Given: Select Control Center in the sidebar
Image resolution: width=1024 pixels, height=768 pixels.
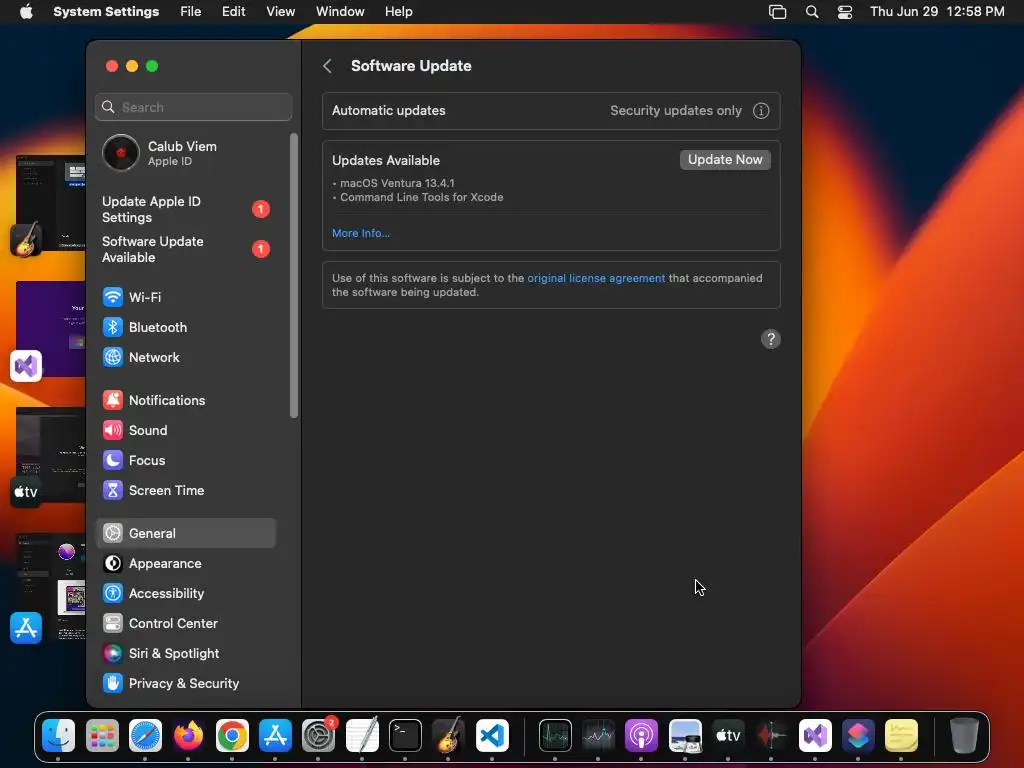Looking at the screenshot, I should point(185,623).
